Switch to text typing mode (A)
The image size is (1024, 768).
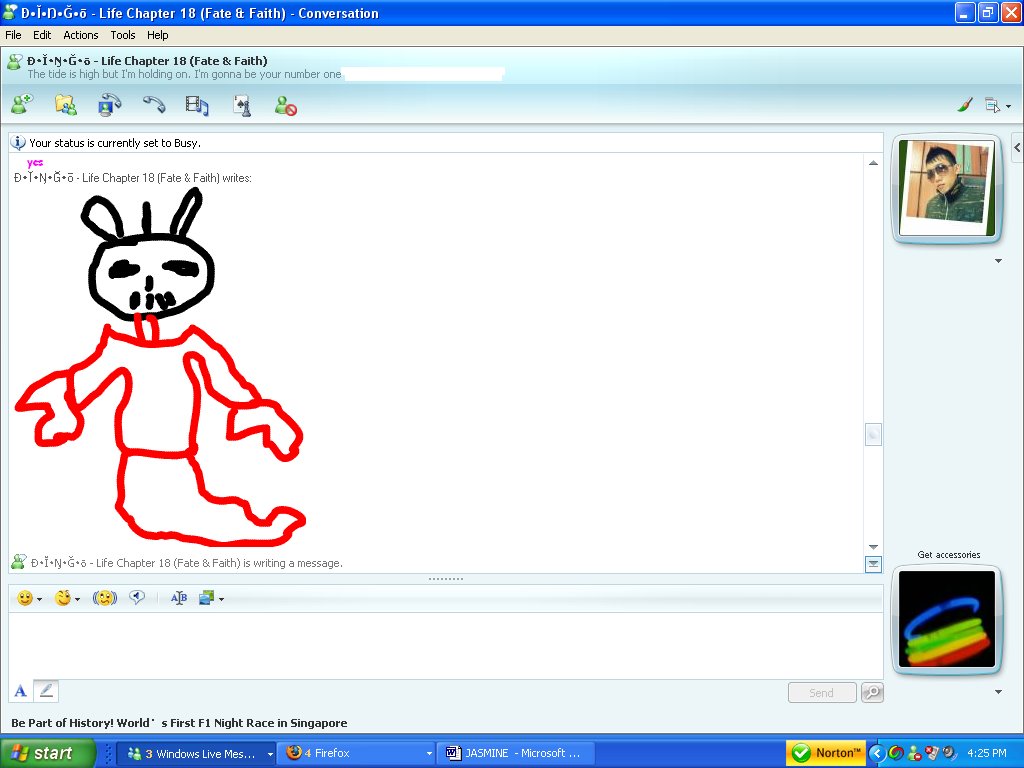(20, 691)
